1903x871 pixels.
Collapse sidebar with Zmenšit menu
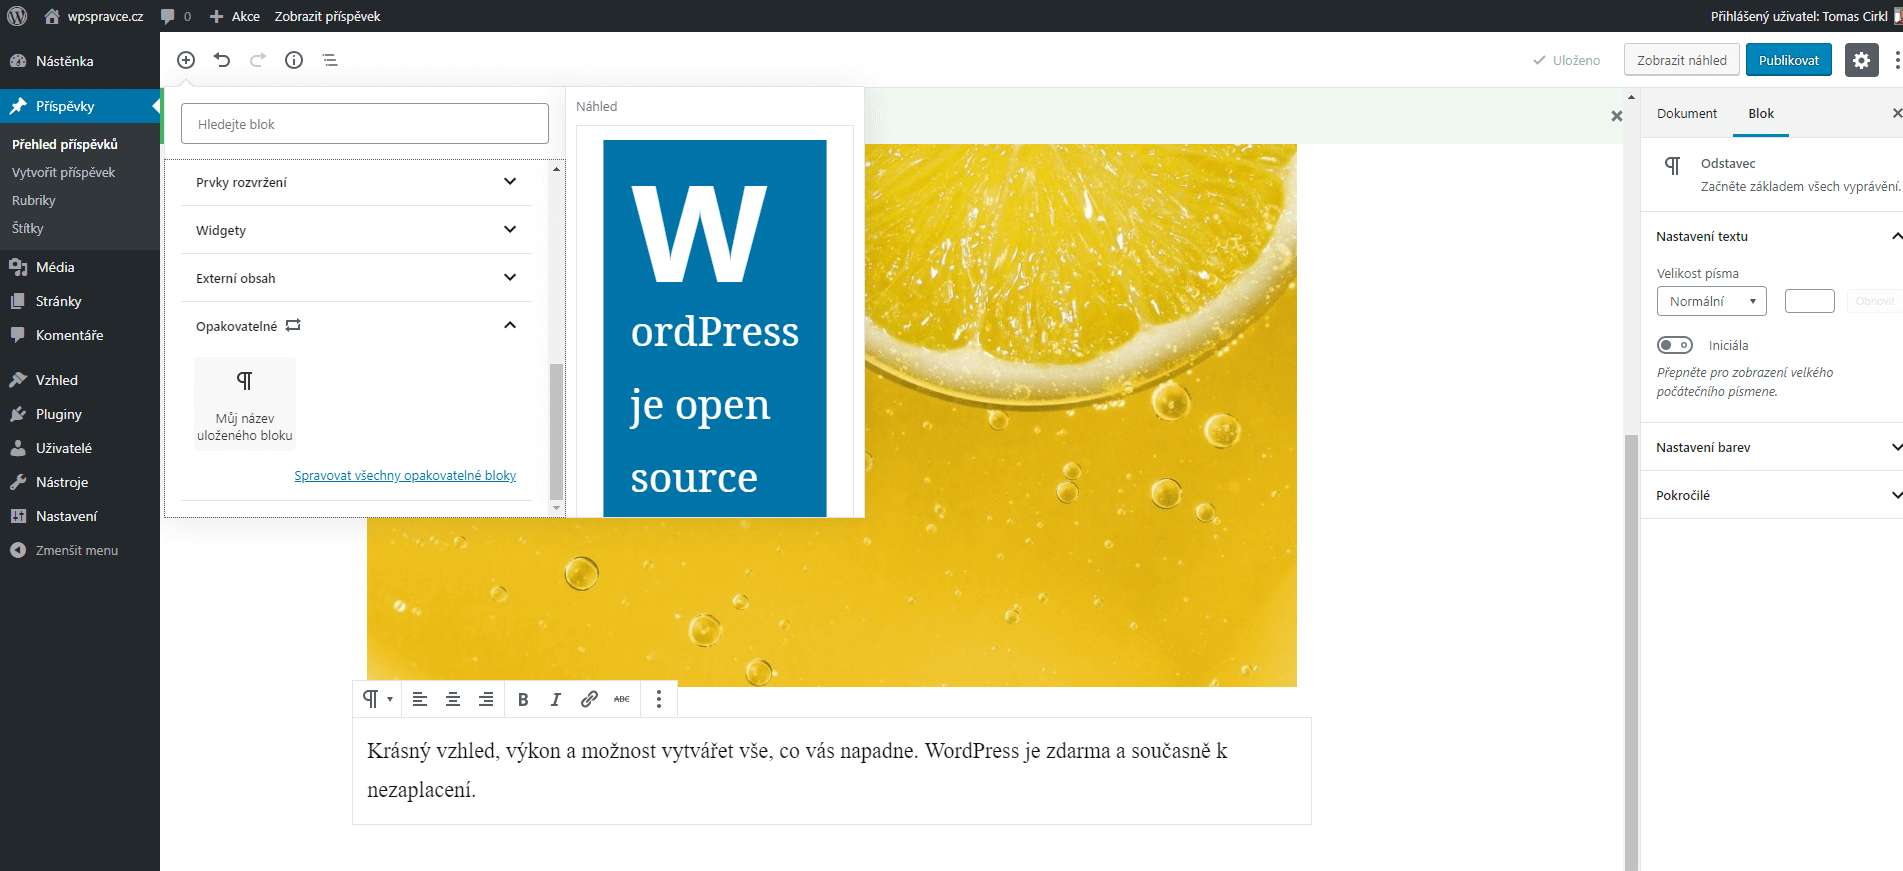pyautogui.click(x=80, y=550)
